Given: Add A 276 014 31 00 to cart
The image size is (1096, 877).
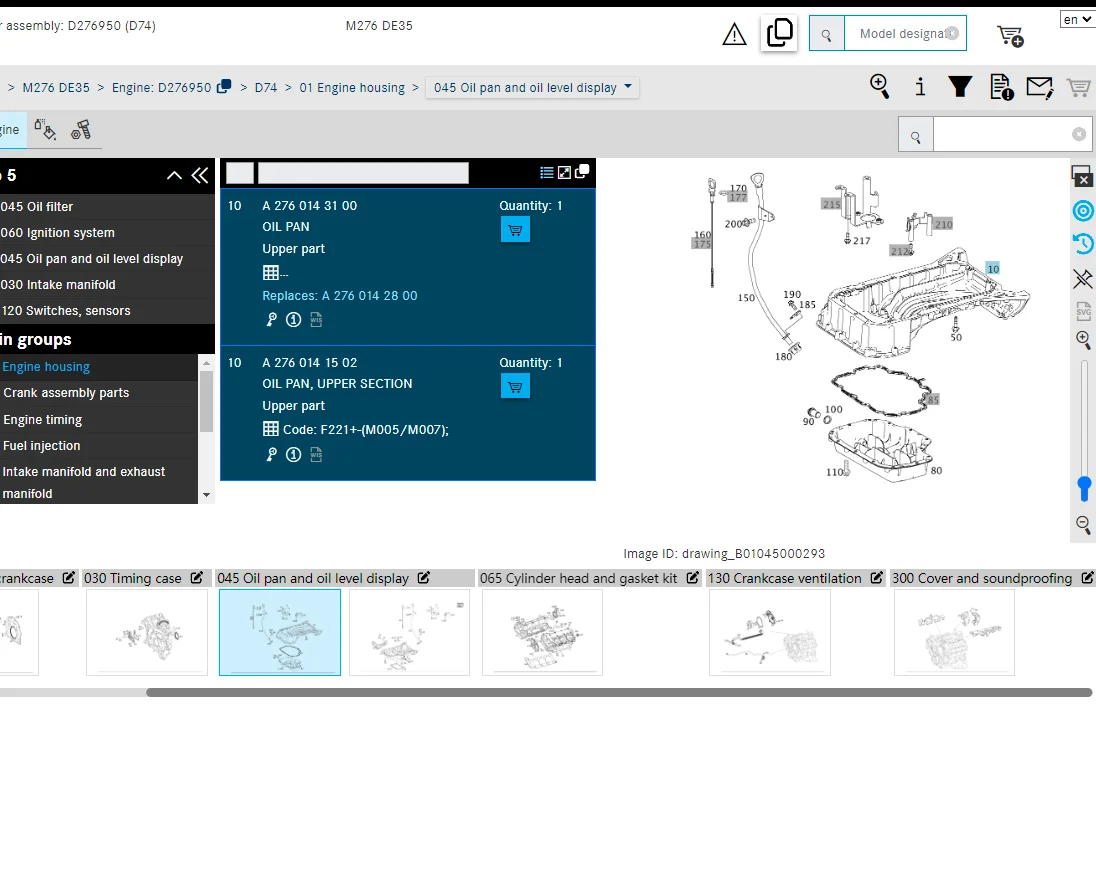Looking at the screenshot, I should tap(515, 229).
